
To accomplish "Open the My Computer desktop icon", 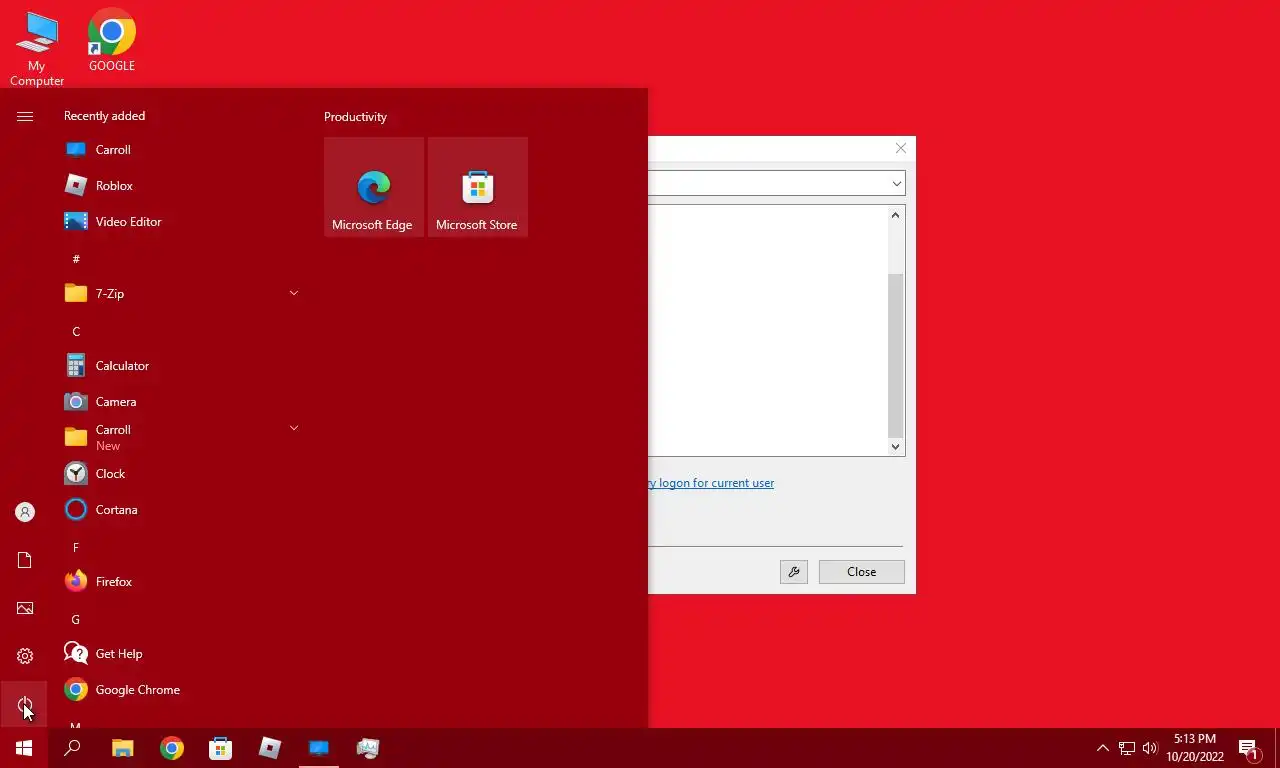I will pos(37,48).
